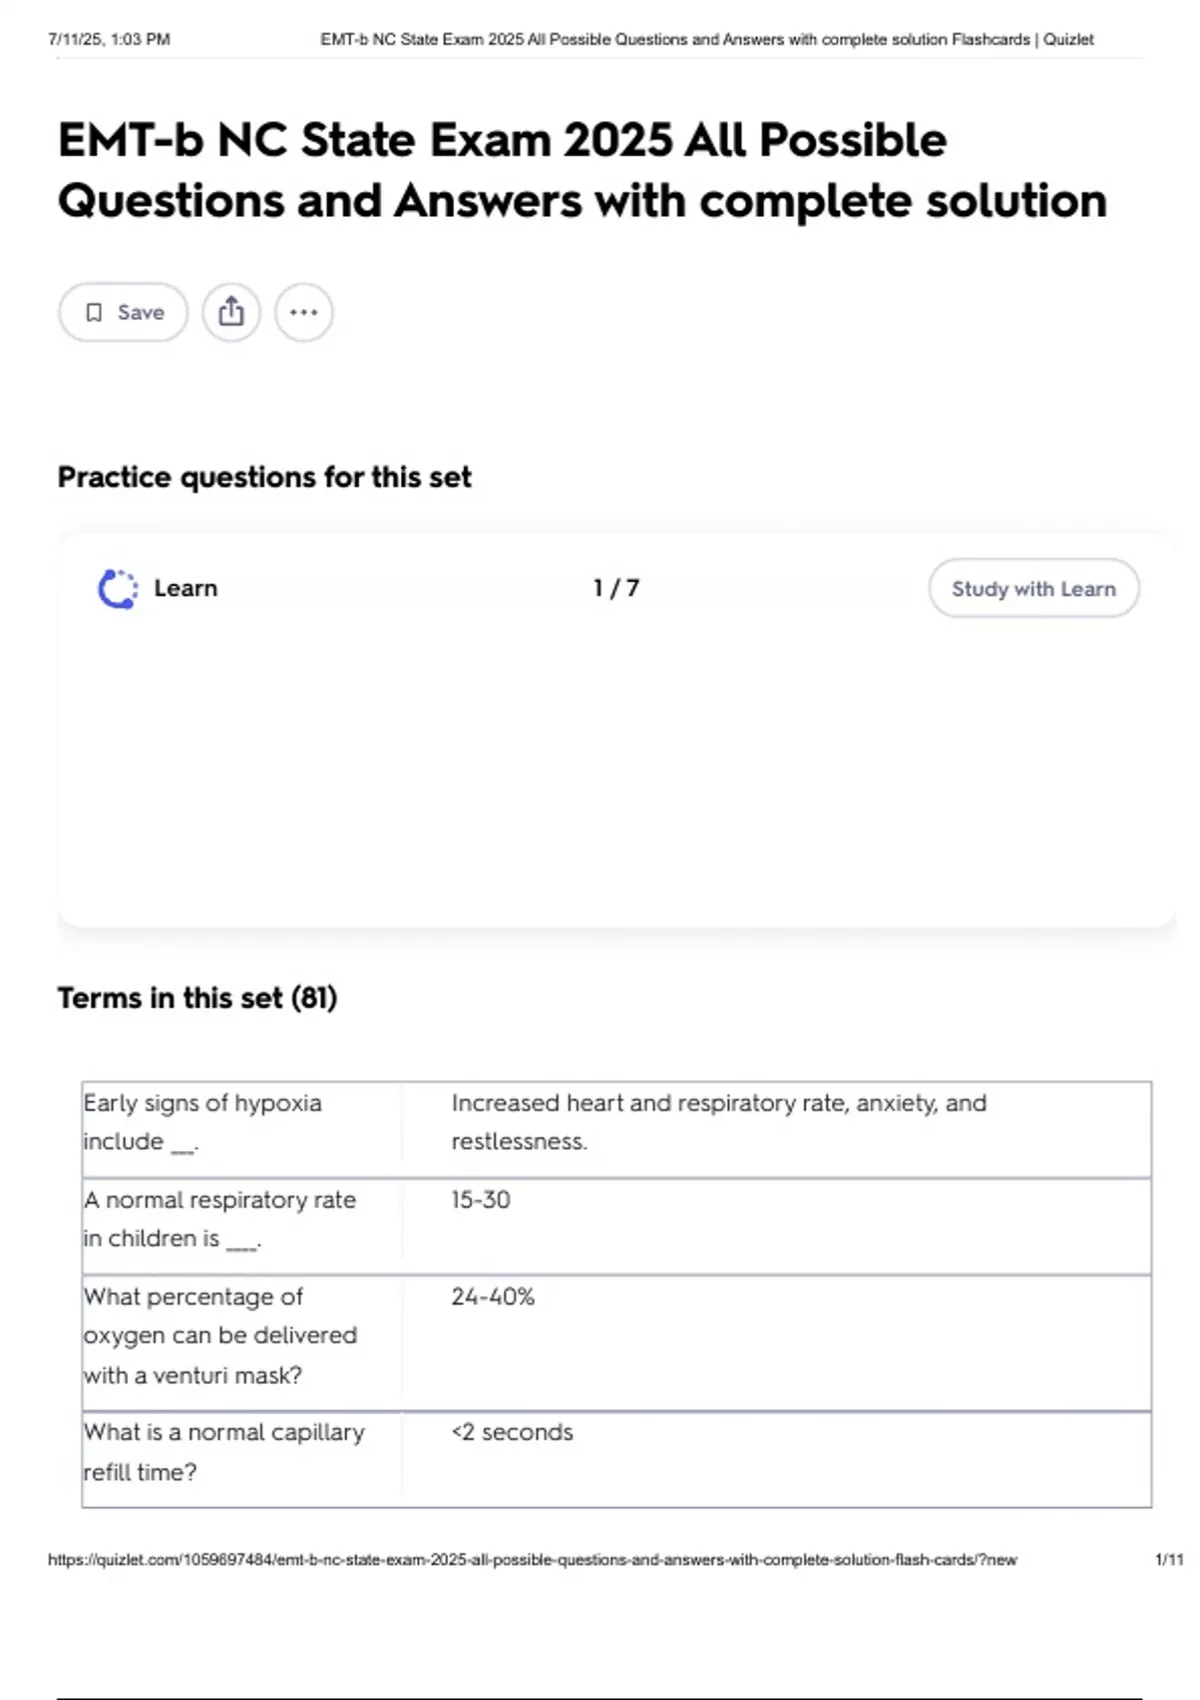Click the circular Learn mode icon

118,589
